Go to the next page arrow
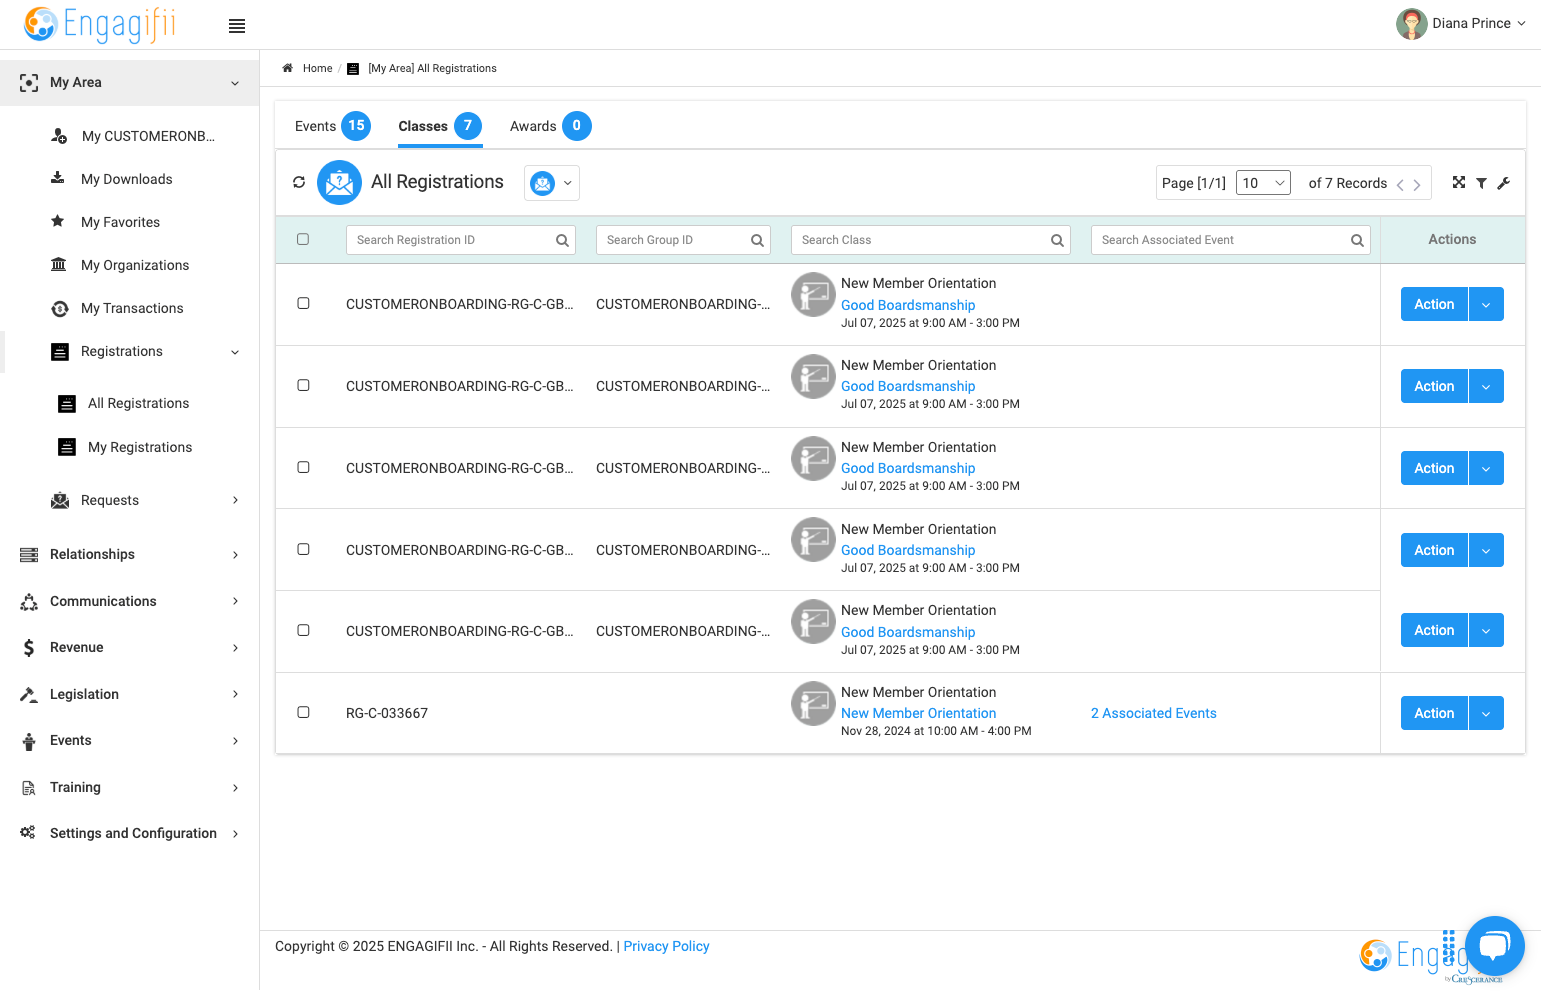This screenshot has width=1541, height=992. click(1417, 184)
